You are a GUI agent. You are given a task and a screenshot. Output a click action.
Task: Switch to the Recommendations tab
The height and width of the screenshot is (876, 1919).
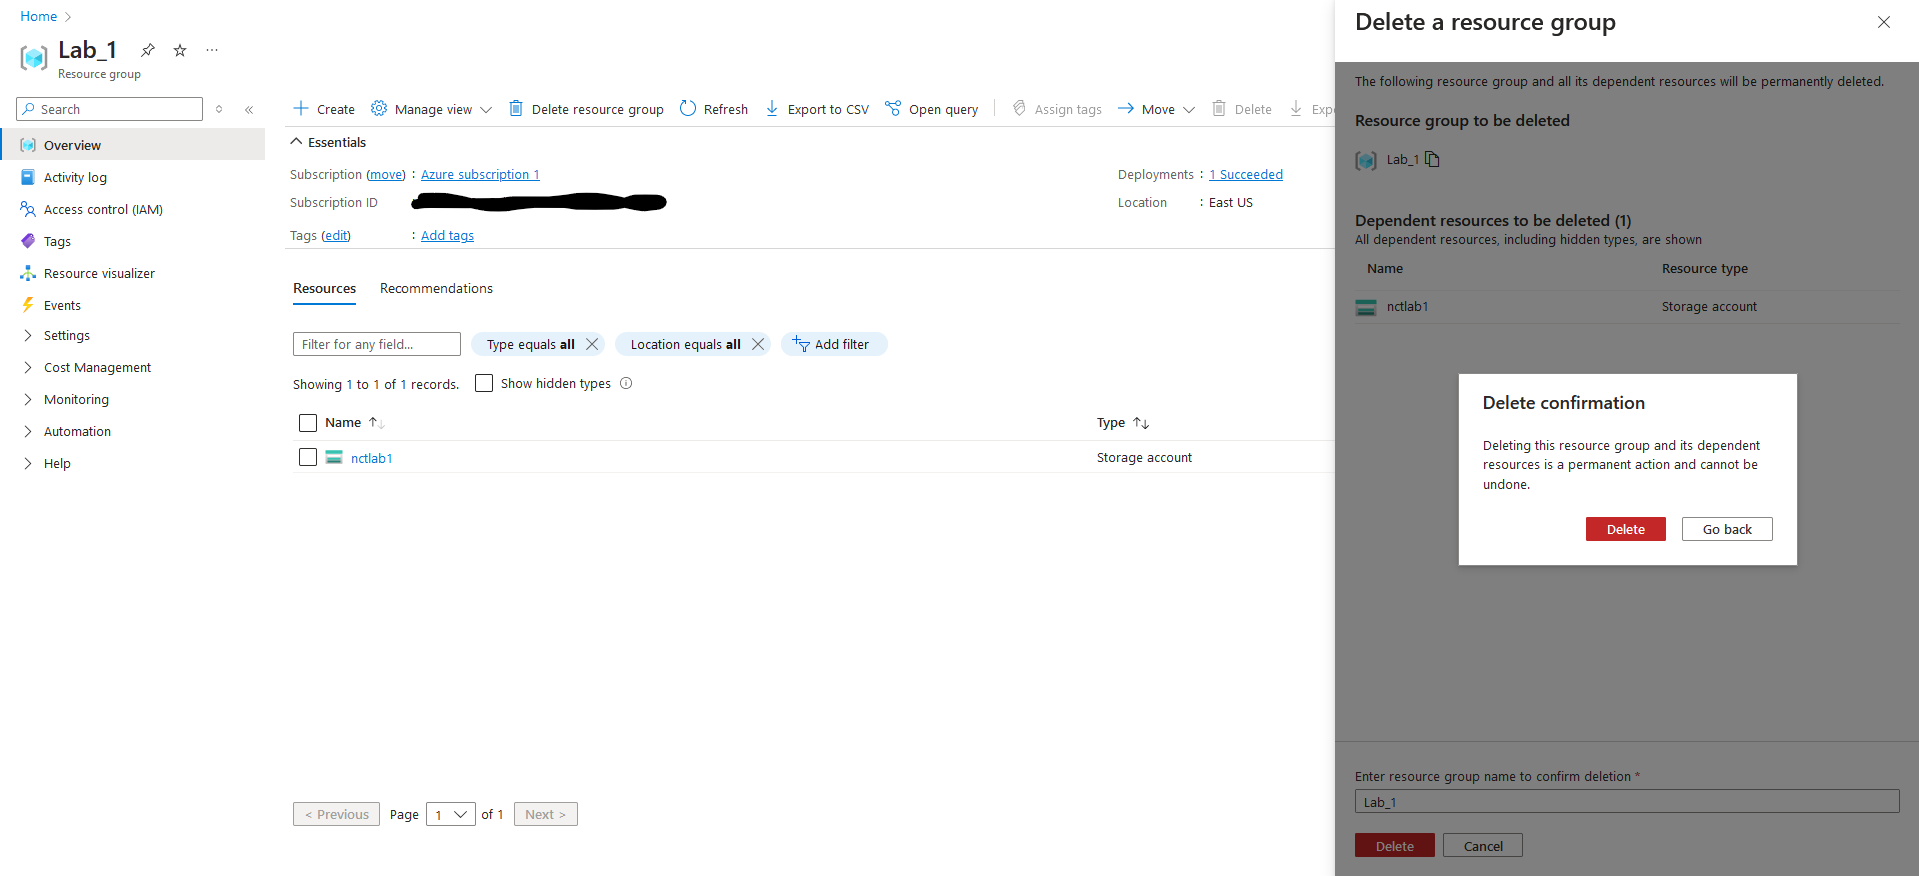436,288
